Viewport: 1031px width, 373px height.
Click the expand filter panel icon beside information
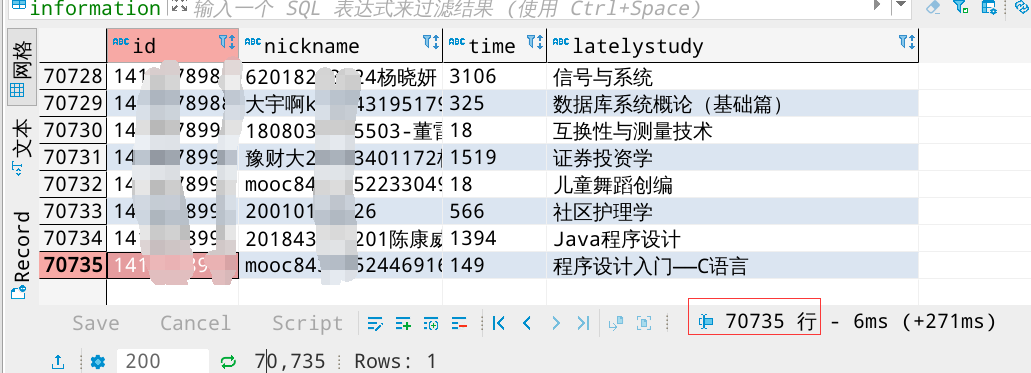[178, 7]
